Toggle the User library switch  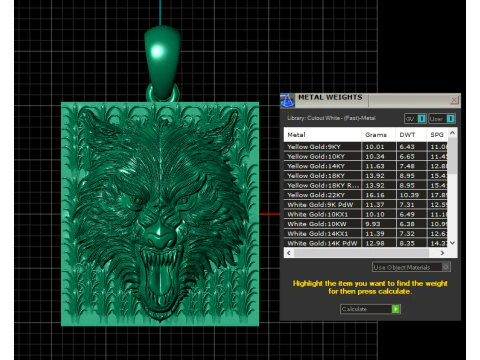(442, 119)
